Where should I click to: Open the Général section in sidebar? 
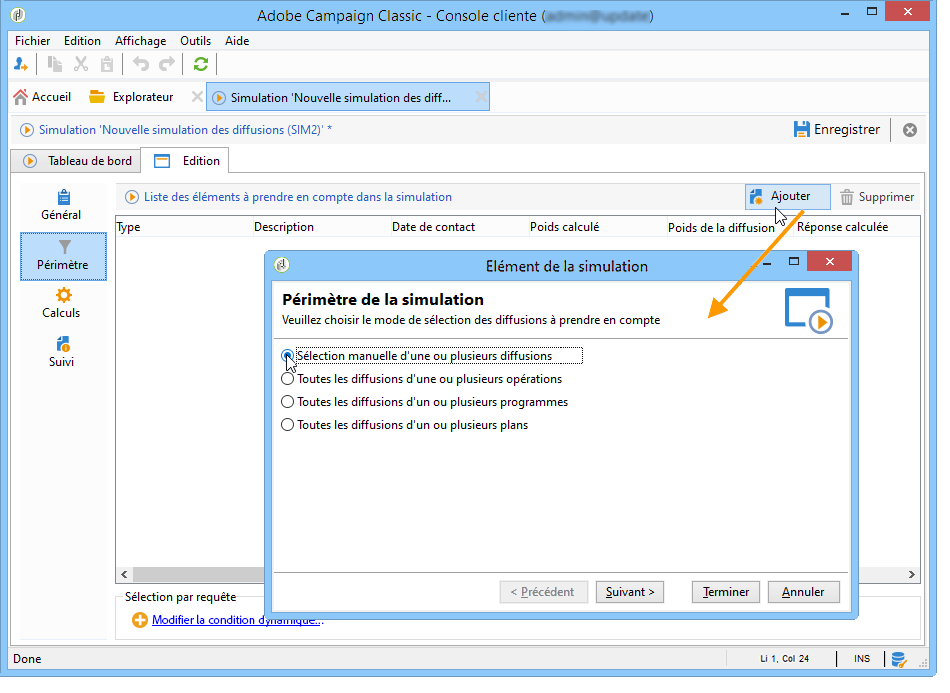(x=62, y=206)
